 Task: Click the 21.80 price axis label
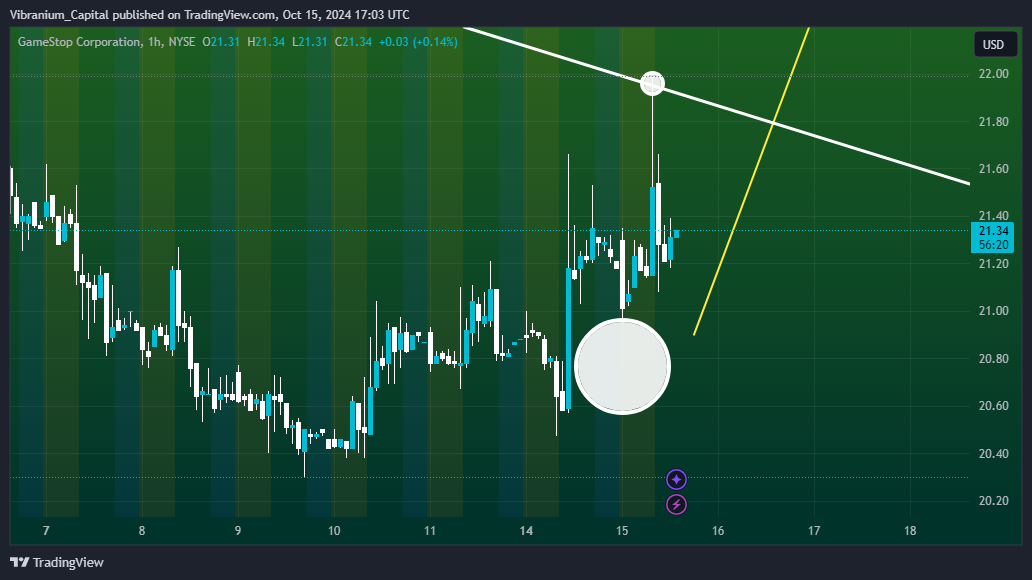(993, 122)
